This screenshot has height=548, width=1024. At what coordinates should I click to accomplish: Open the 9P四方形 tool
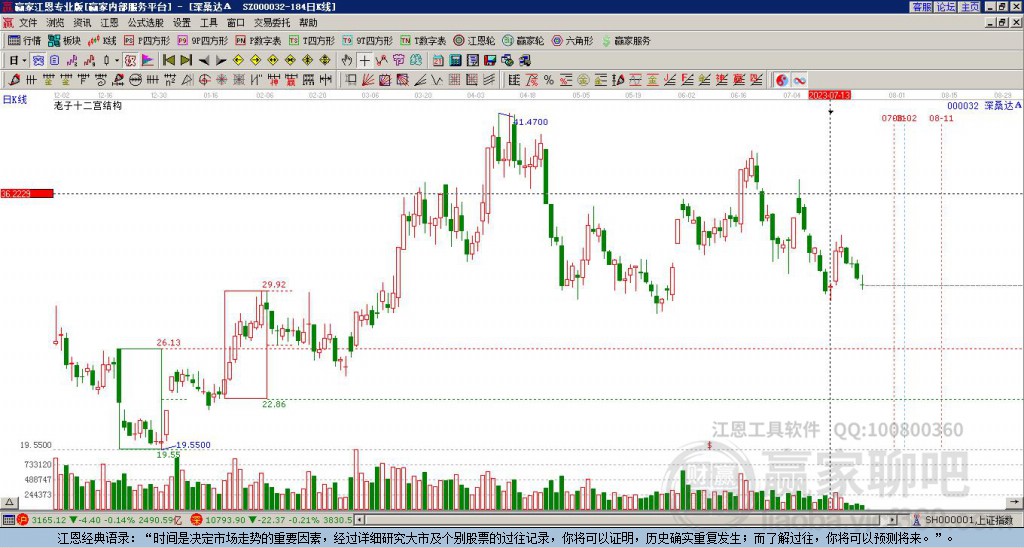(202, 40)
